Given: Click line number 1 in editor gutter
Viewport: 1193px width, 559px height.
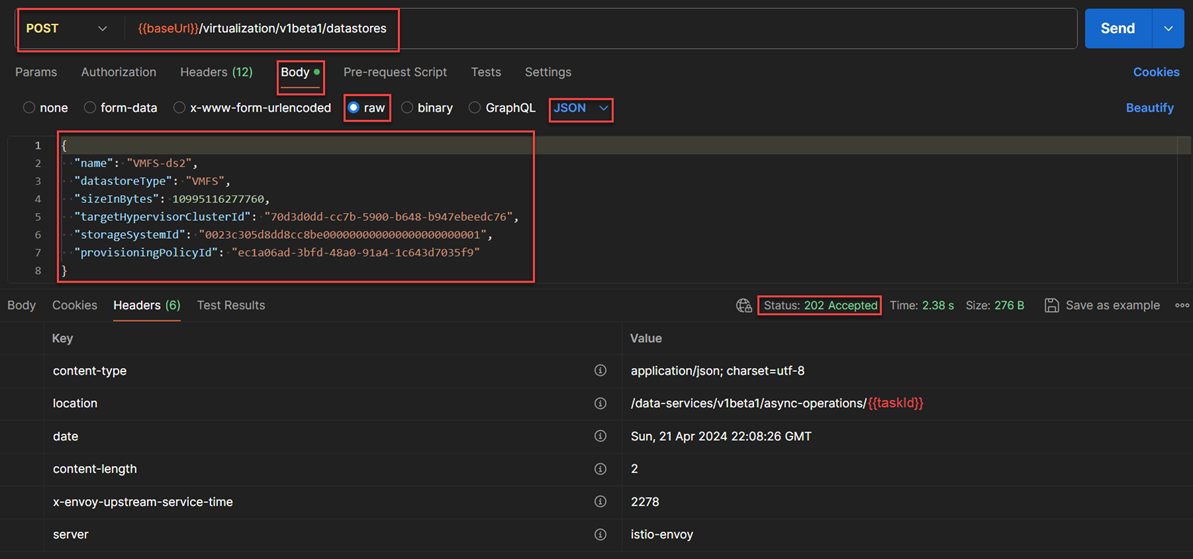Looking at the screenshot, I should 37,145.
